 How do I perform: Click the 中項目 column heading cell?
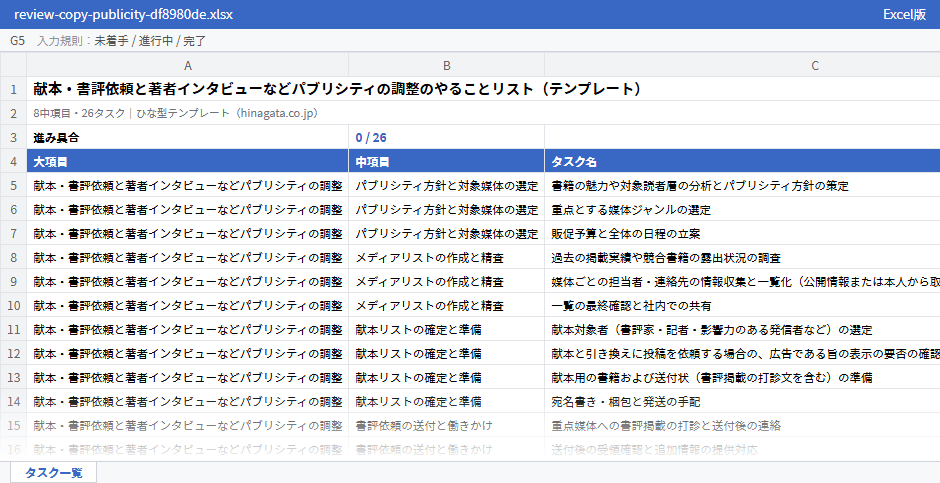click(447, 161)
